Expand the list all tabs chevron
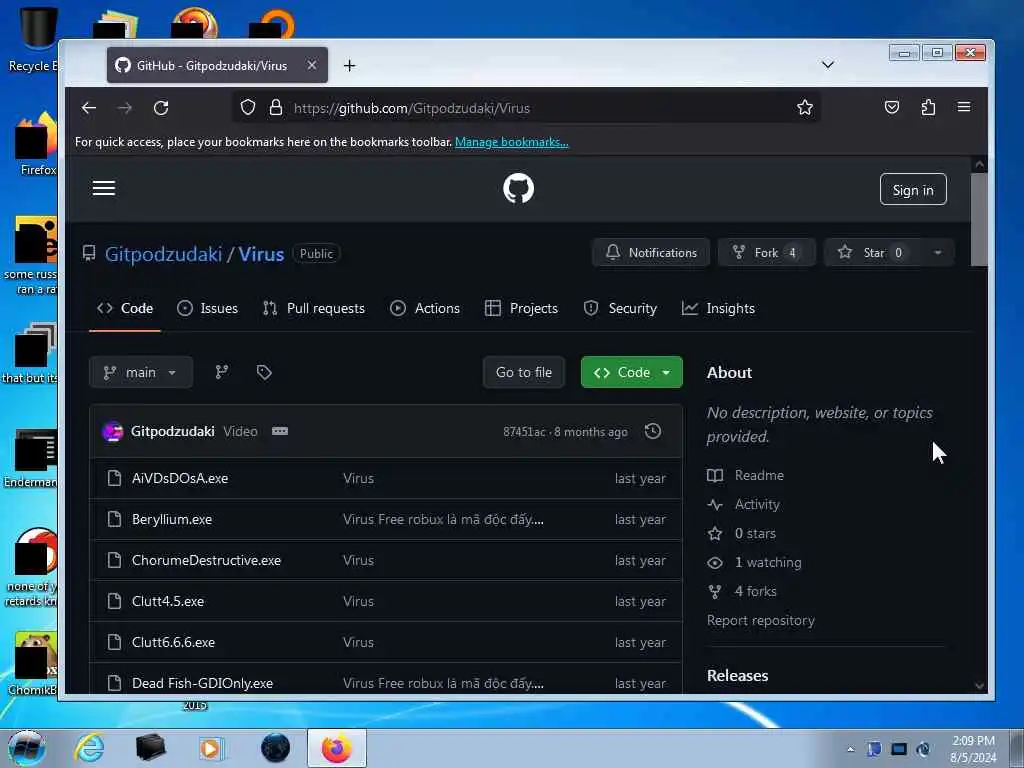Screen dimensions: 1024x768 827,64
